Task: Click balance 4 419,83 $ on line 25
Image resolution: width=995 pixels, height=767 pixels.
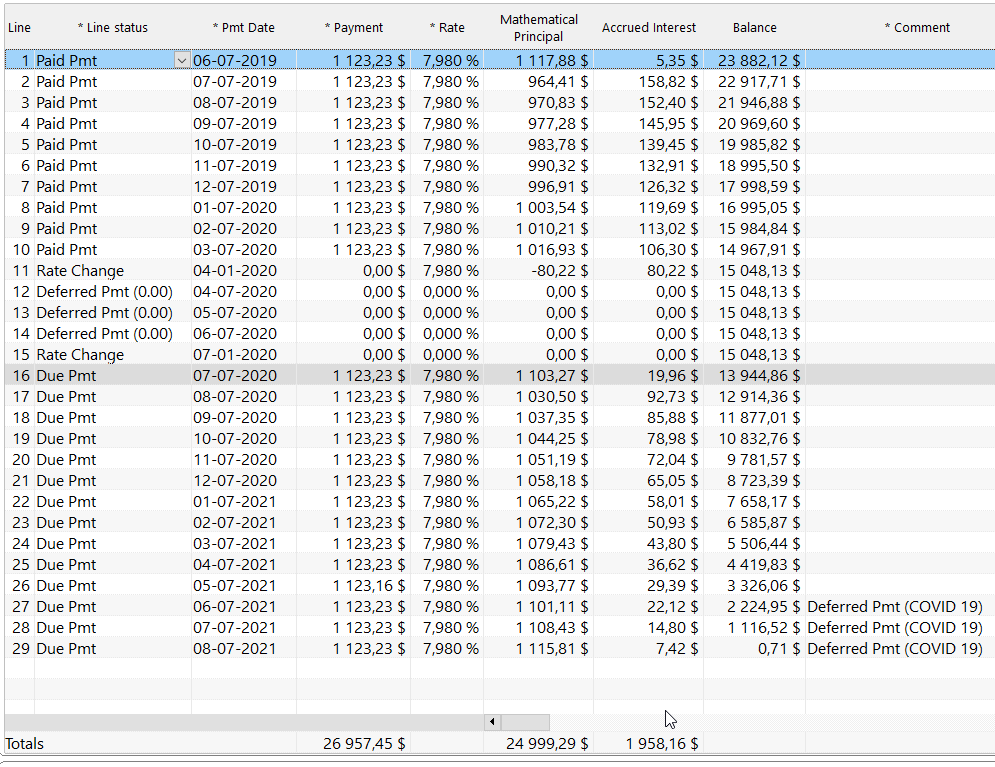Action: pos(763,565)
